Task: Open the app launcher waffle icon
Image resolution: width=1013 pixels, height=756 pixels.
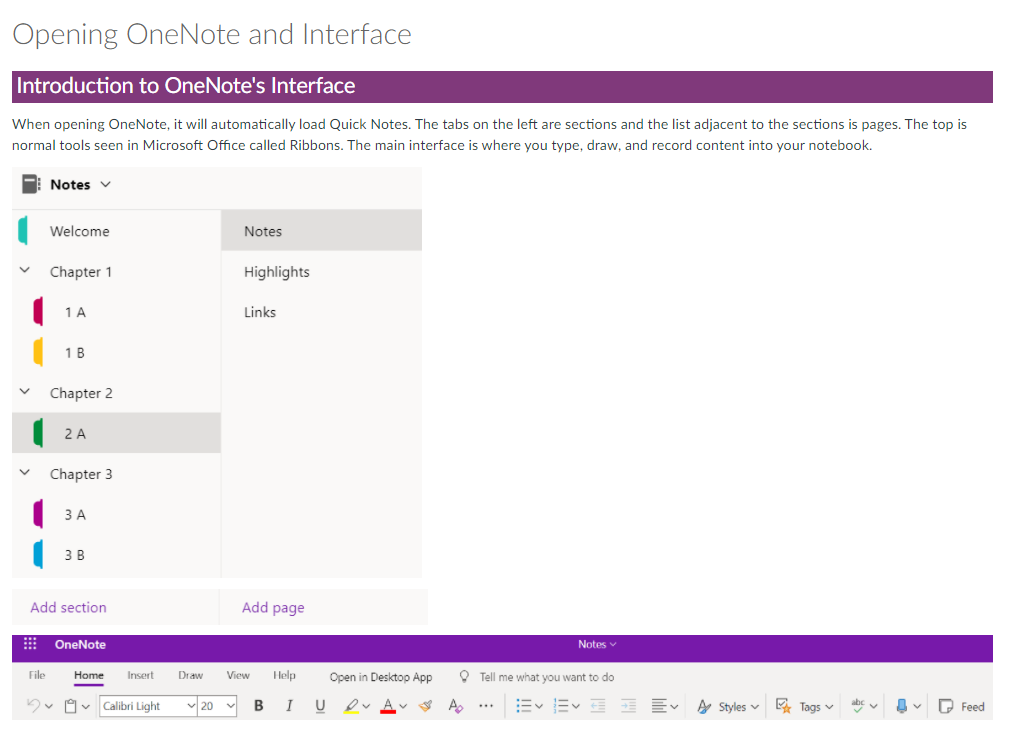Action: pos(30,645)
